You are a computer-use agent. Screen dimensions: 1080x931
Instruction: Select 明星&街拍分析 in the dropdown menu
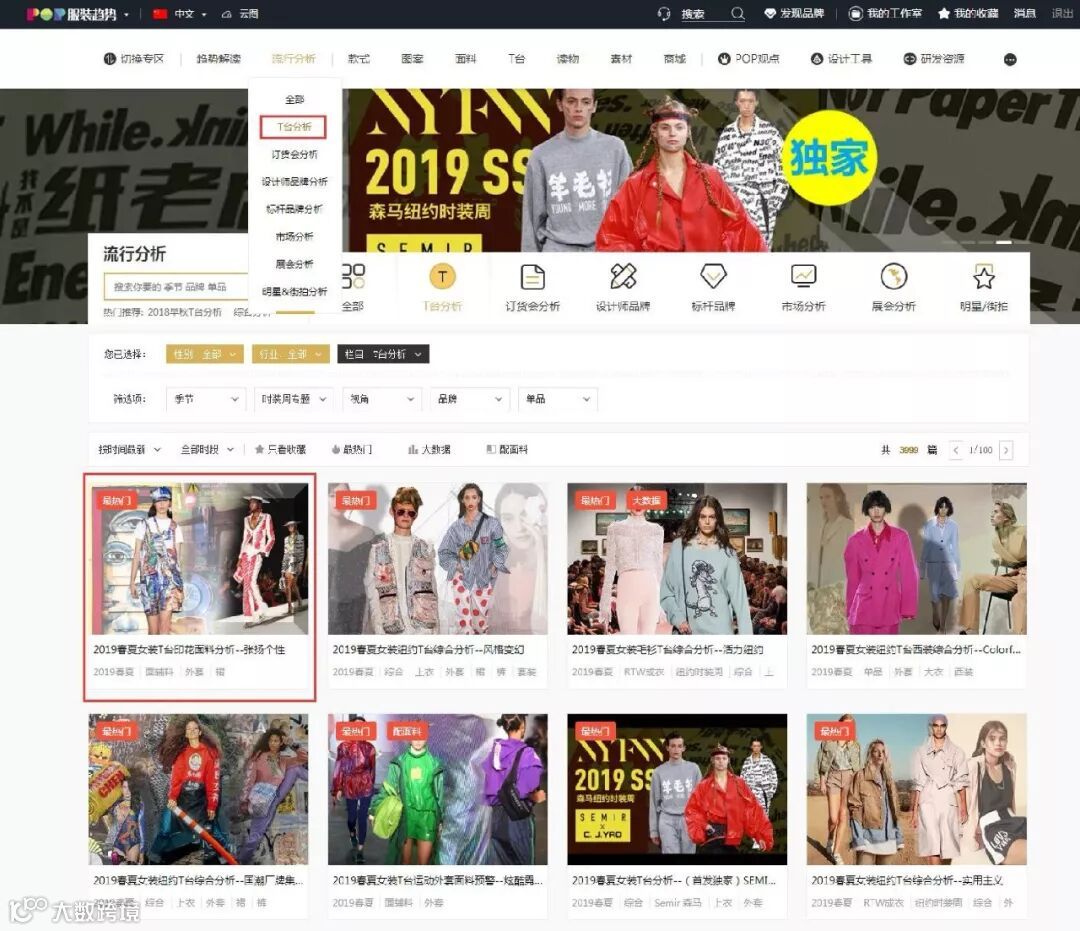click(294, 292)
